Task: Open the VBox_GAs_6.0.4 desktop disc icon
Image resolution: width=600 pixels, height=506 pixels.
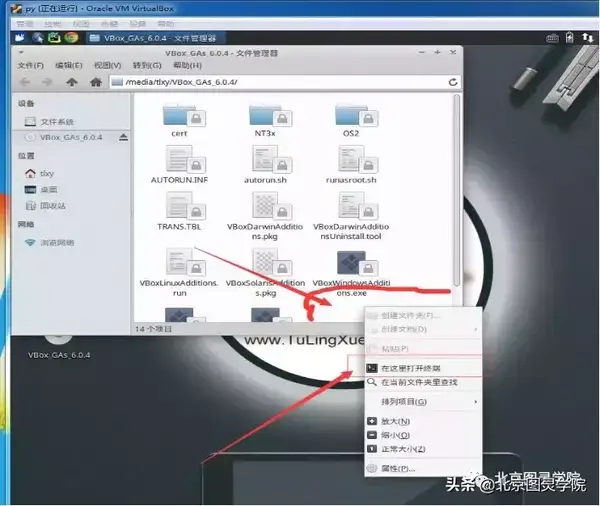Action: pyautogui.click(x=59, y=339)
